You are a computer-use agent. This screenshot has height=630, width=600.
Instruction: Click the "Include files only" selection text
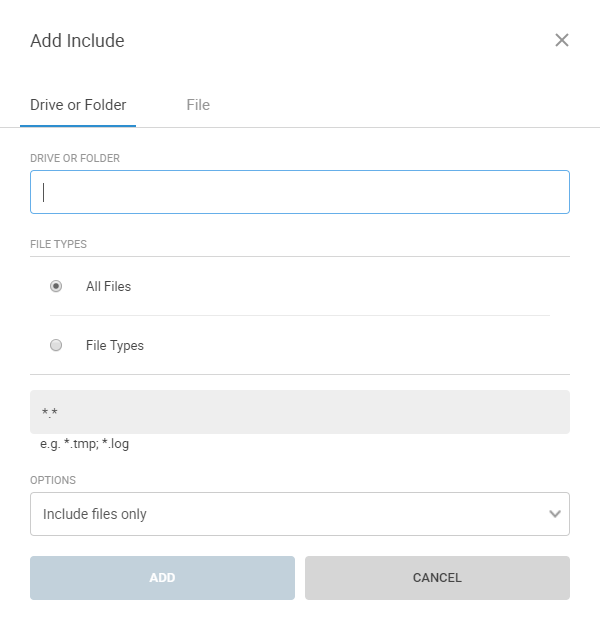(x=95, y=514)
